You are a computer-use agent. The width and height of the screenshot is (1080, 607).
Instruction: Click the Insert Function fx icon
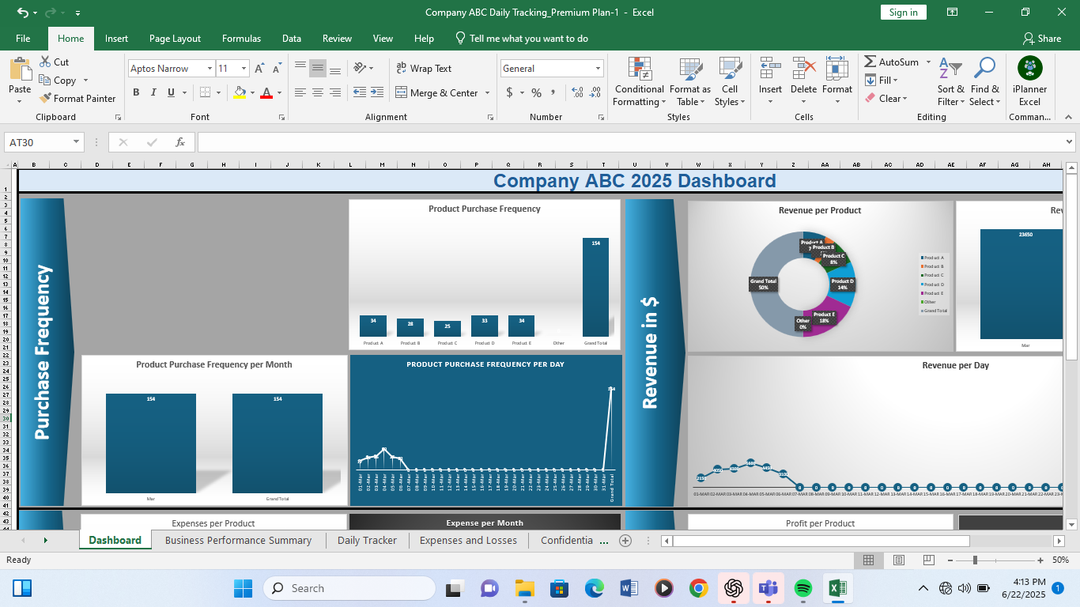180,142
